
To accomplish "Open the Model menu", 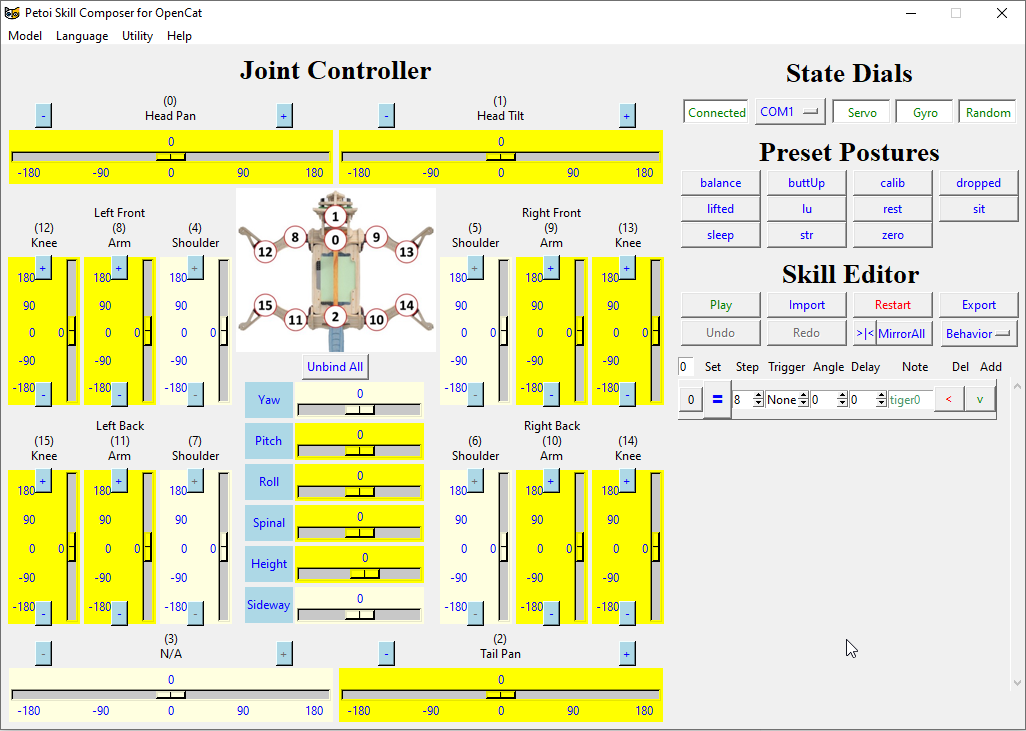I will click(25, 36).
